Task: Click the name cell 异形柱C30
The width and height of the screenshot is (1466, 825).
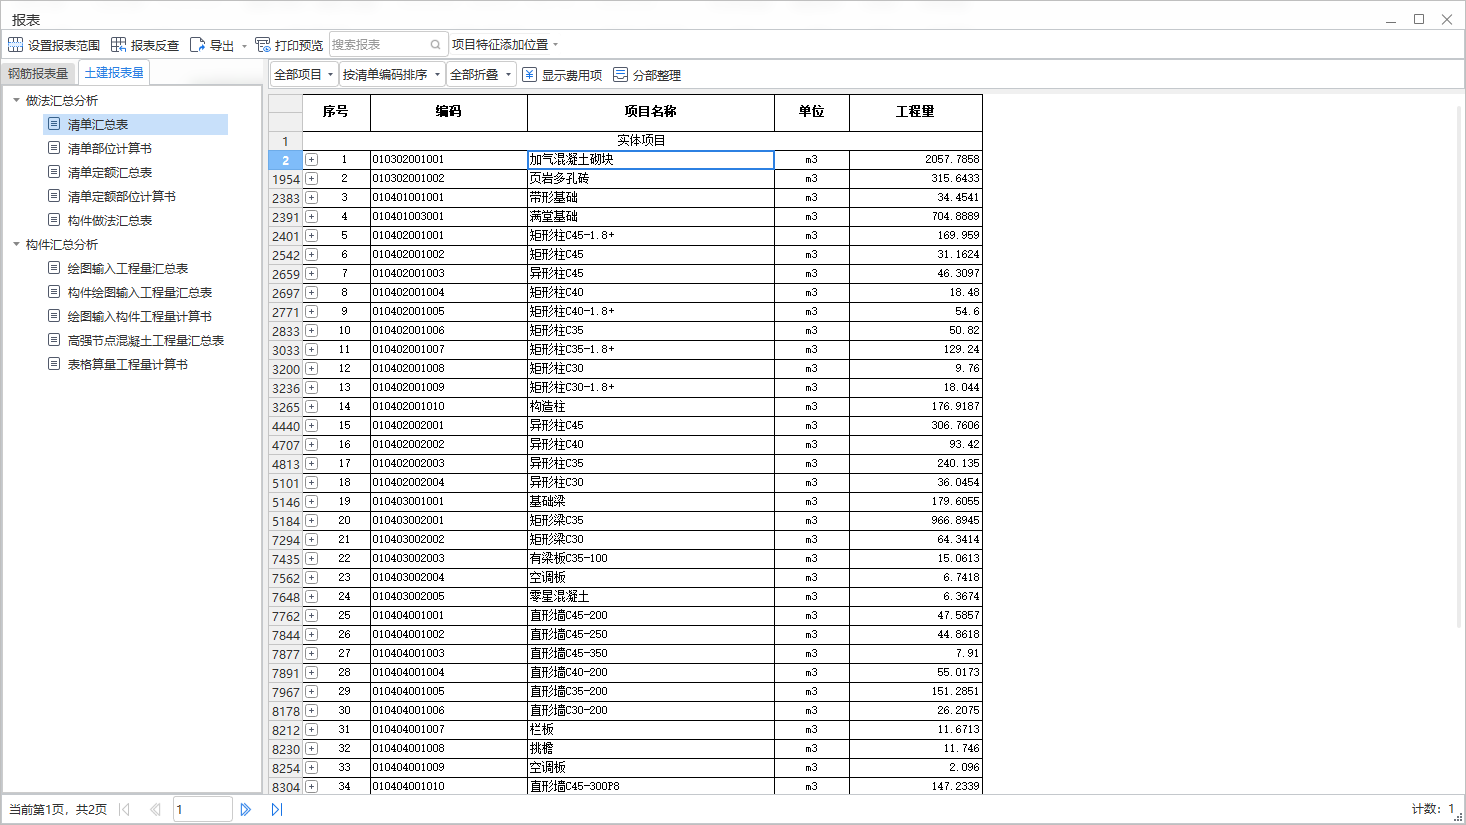Action: tap(651, 483)
